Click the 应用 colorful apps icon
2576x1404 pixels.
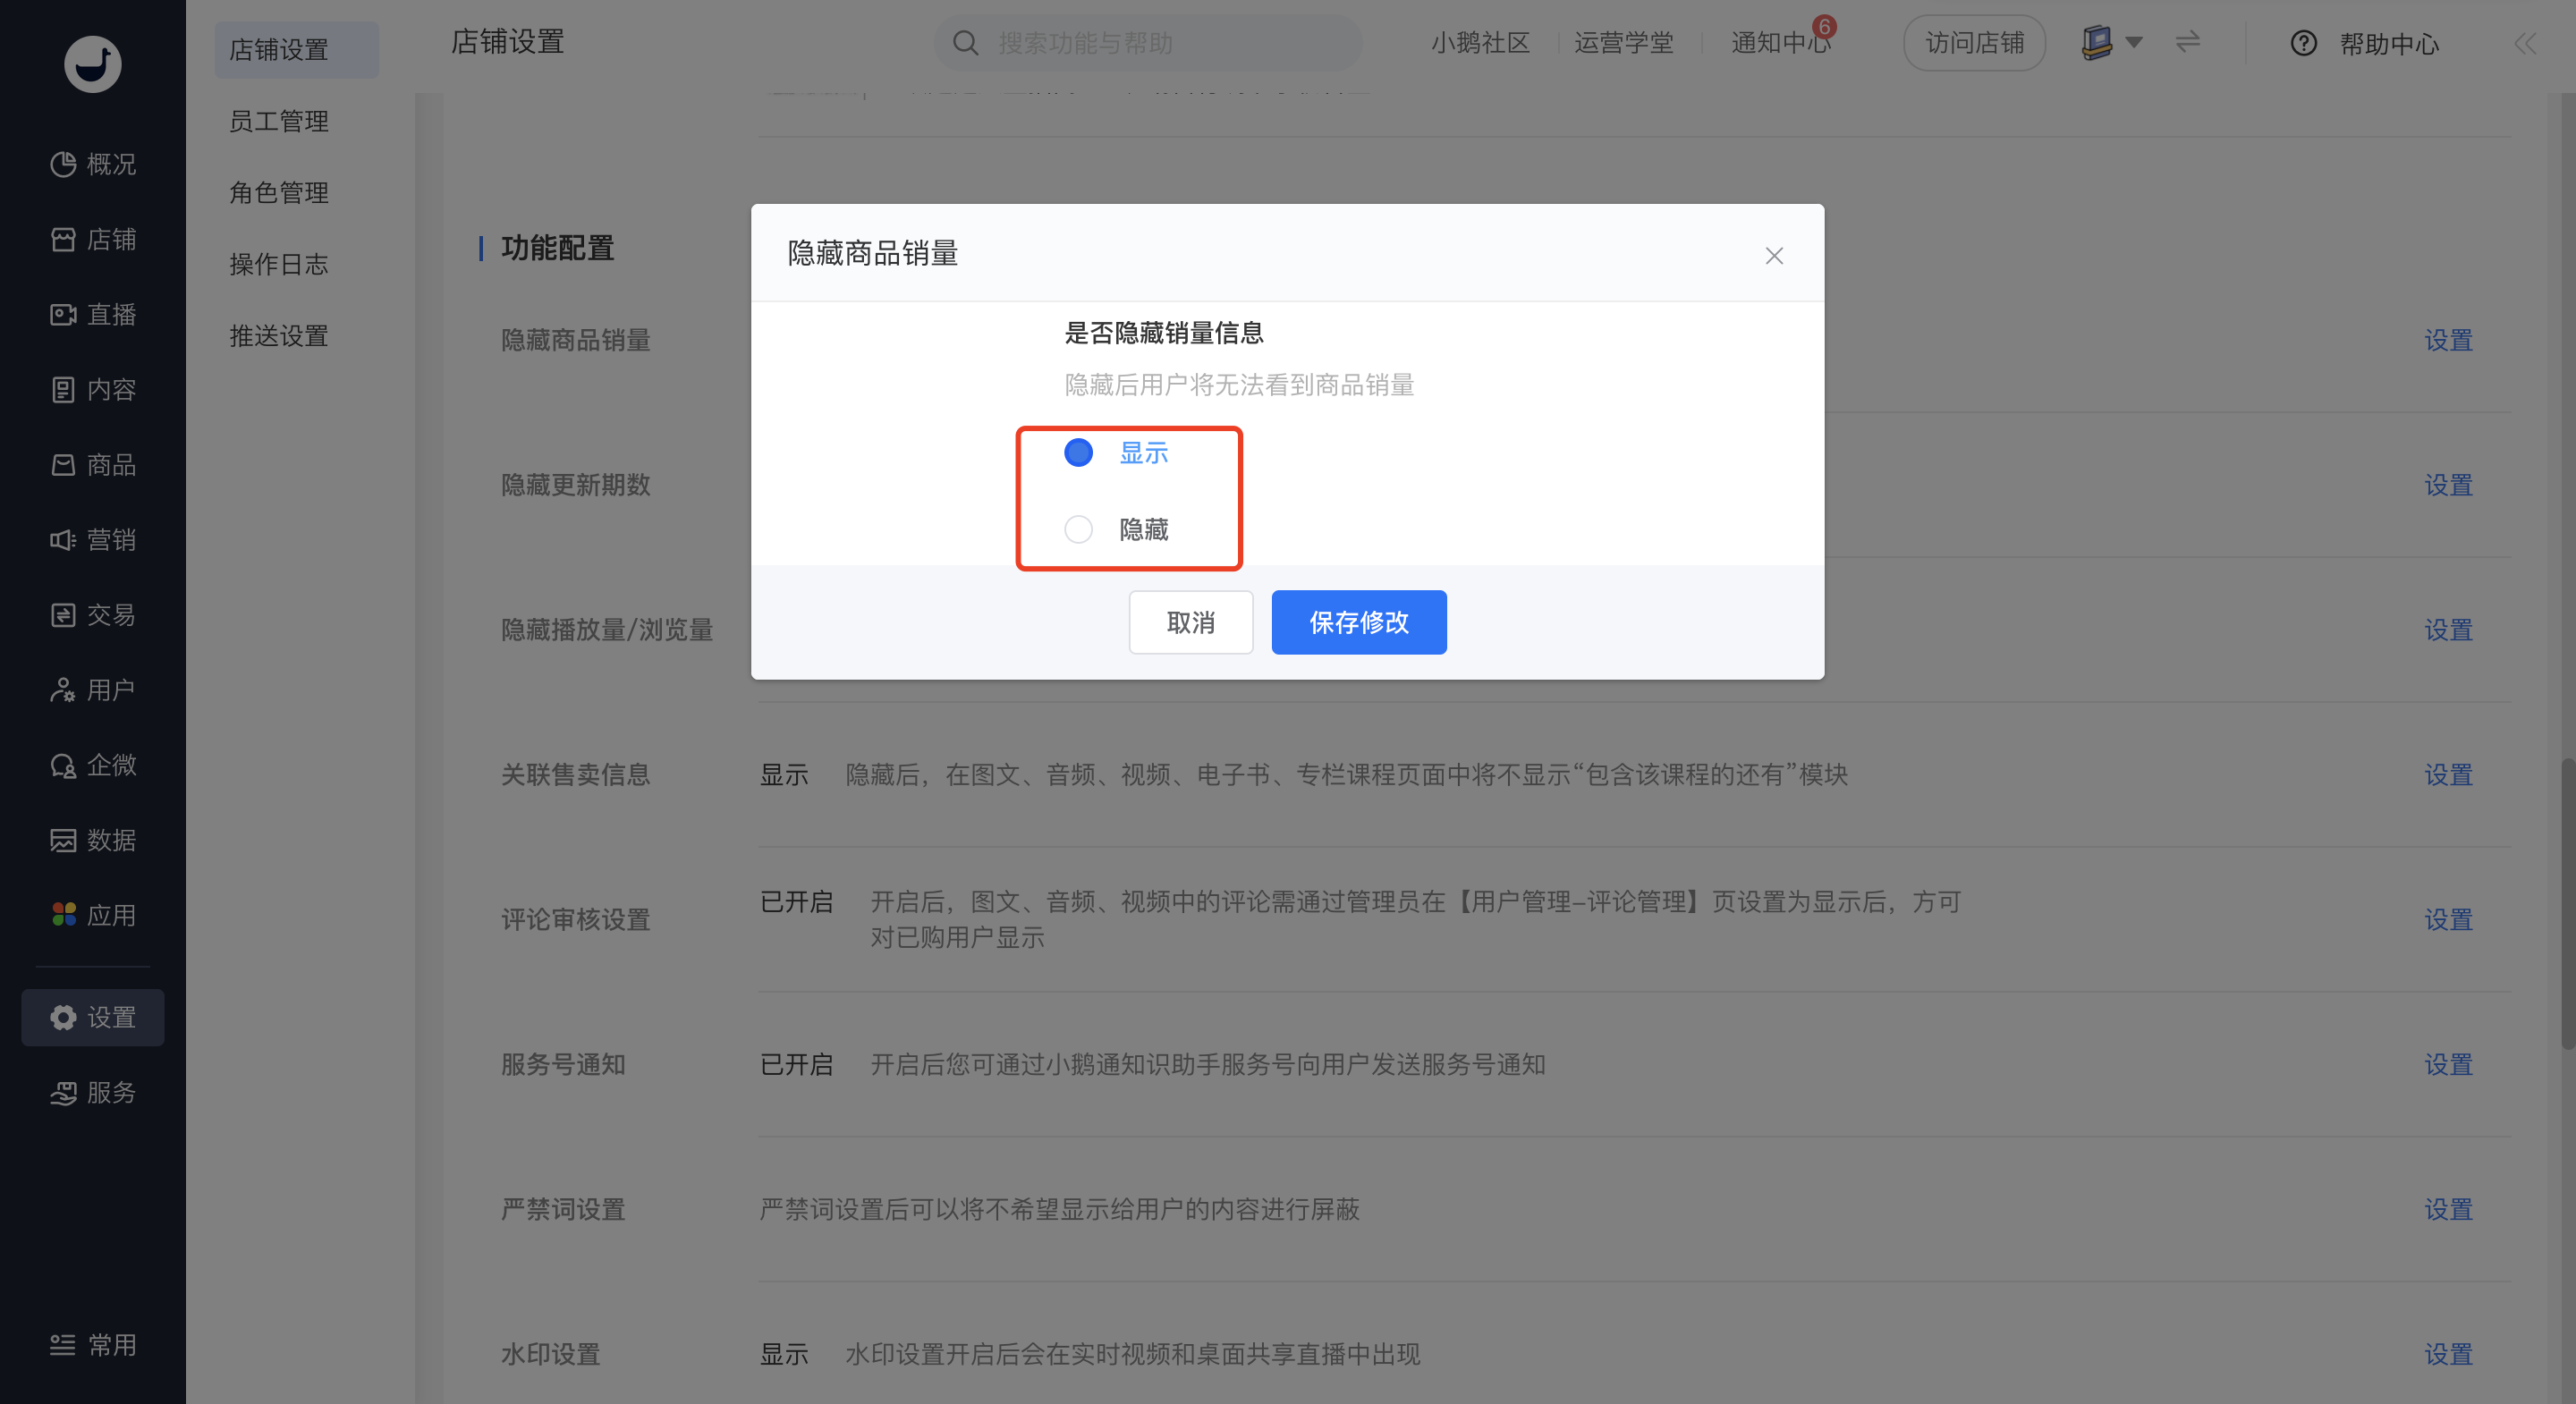tap(63, 914)
